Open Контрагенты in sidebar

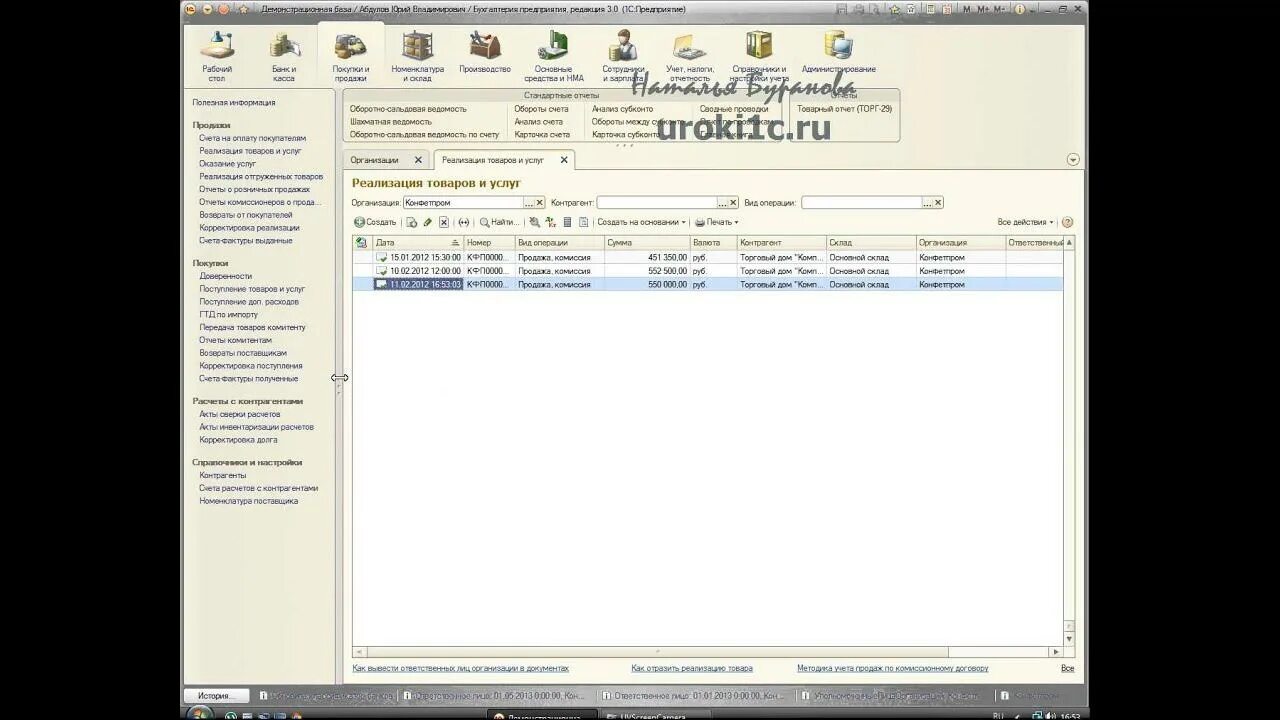click(x=222, y=475)
